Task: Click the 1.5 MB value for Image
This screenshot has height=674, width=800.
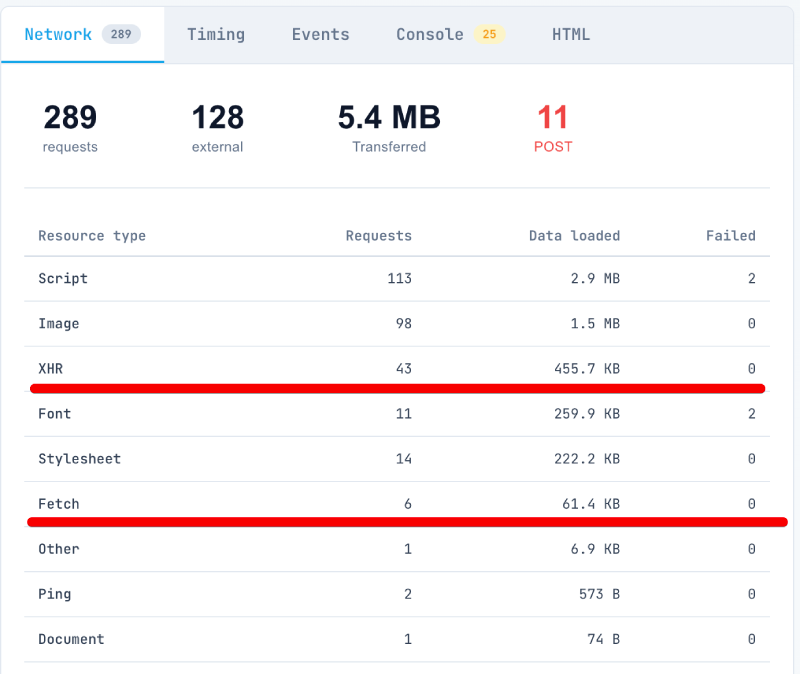Action: point(595,323)
